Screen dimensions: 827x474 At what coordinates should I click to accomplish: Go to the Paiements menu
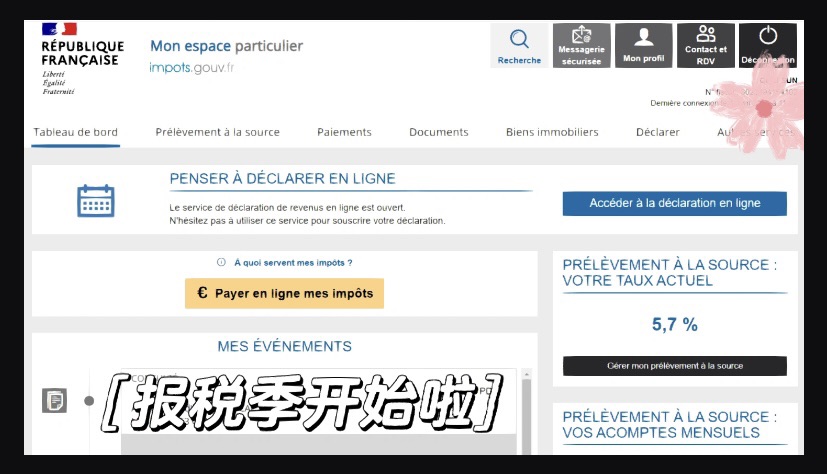point(344,132)
